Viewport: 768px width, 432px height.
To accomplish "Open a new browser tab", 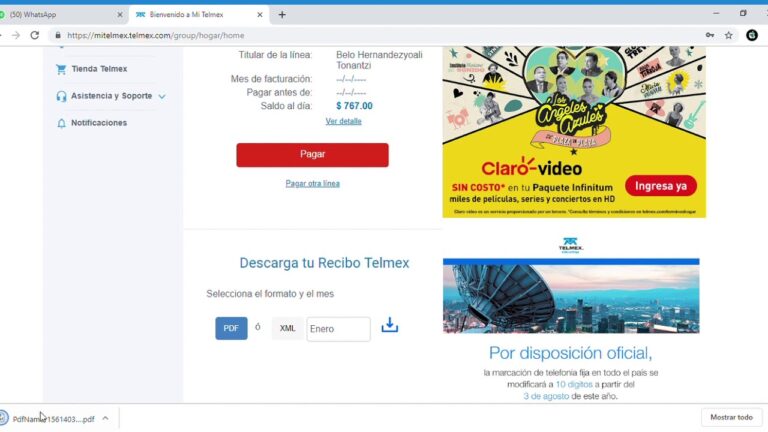I will tap(282, 15).
